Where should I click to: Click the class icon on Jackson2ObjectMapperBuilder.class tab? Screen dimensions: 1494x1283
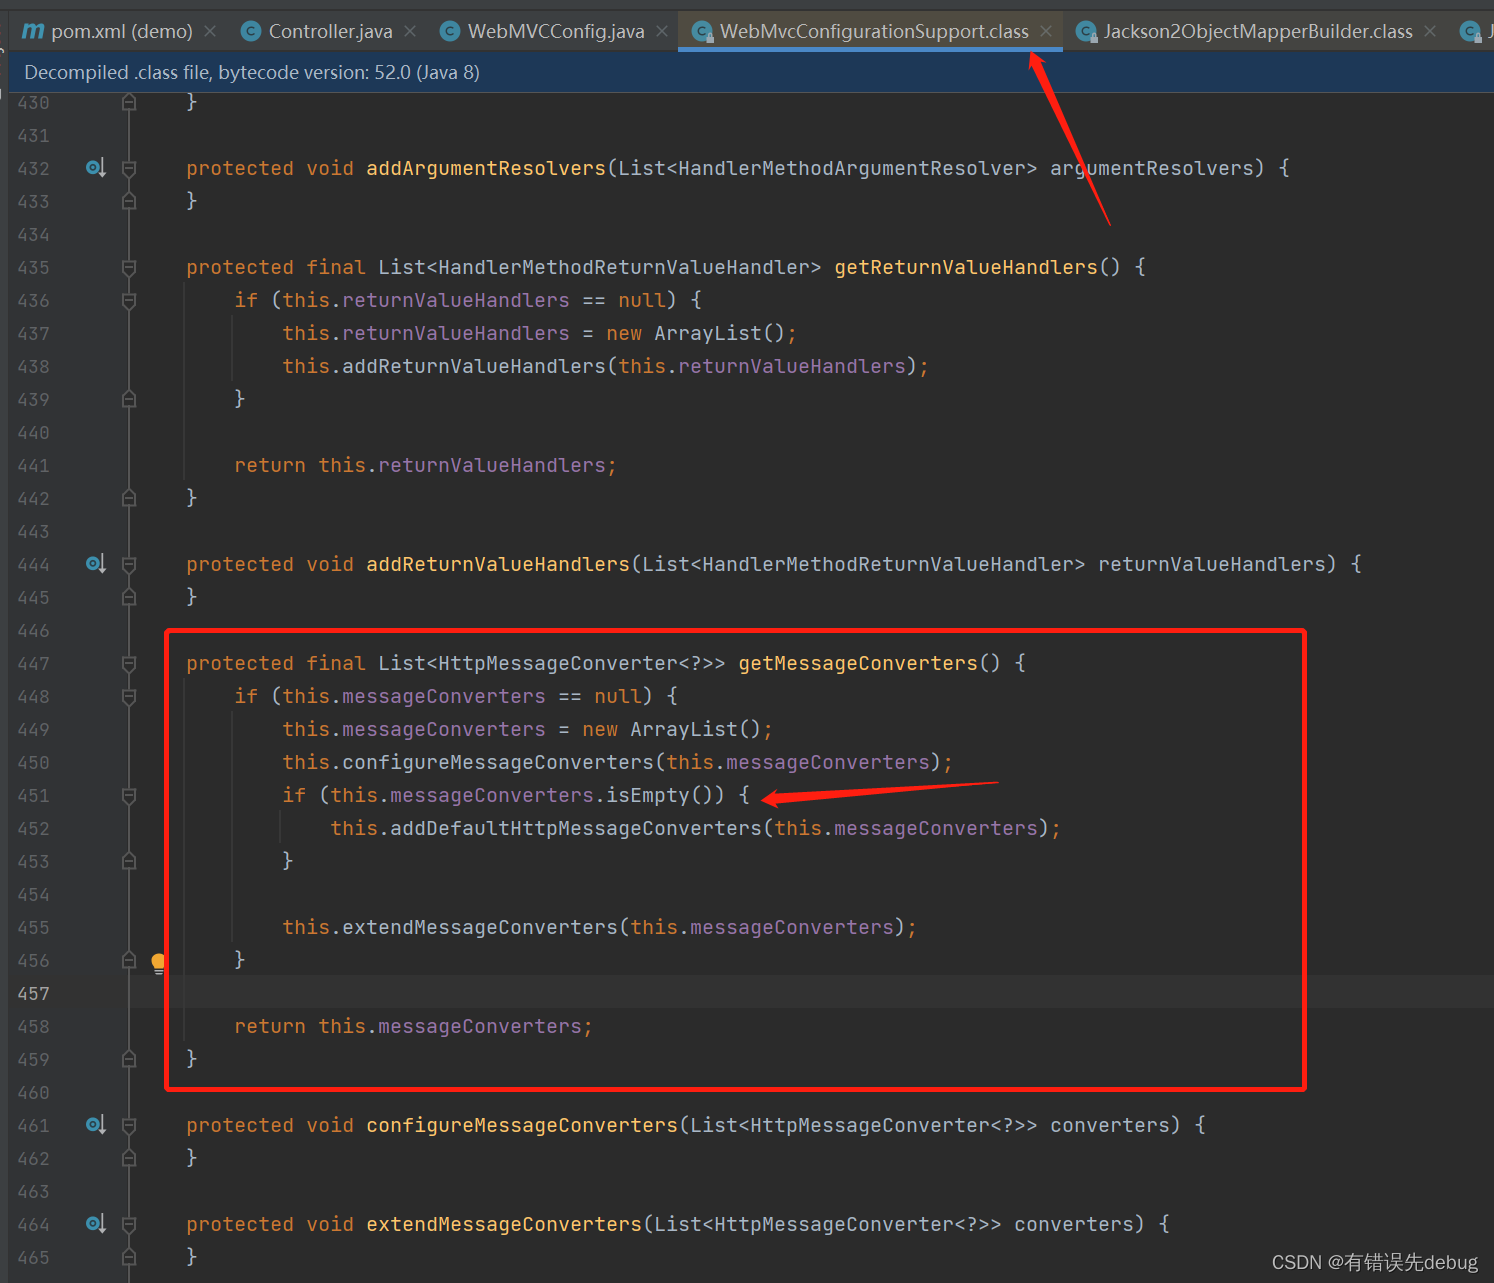pyautogui.click(x=1086, y=31)
